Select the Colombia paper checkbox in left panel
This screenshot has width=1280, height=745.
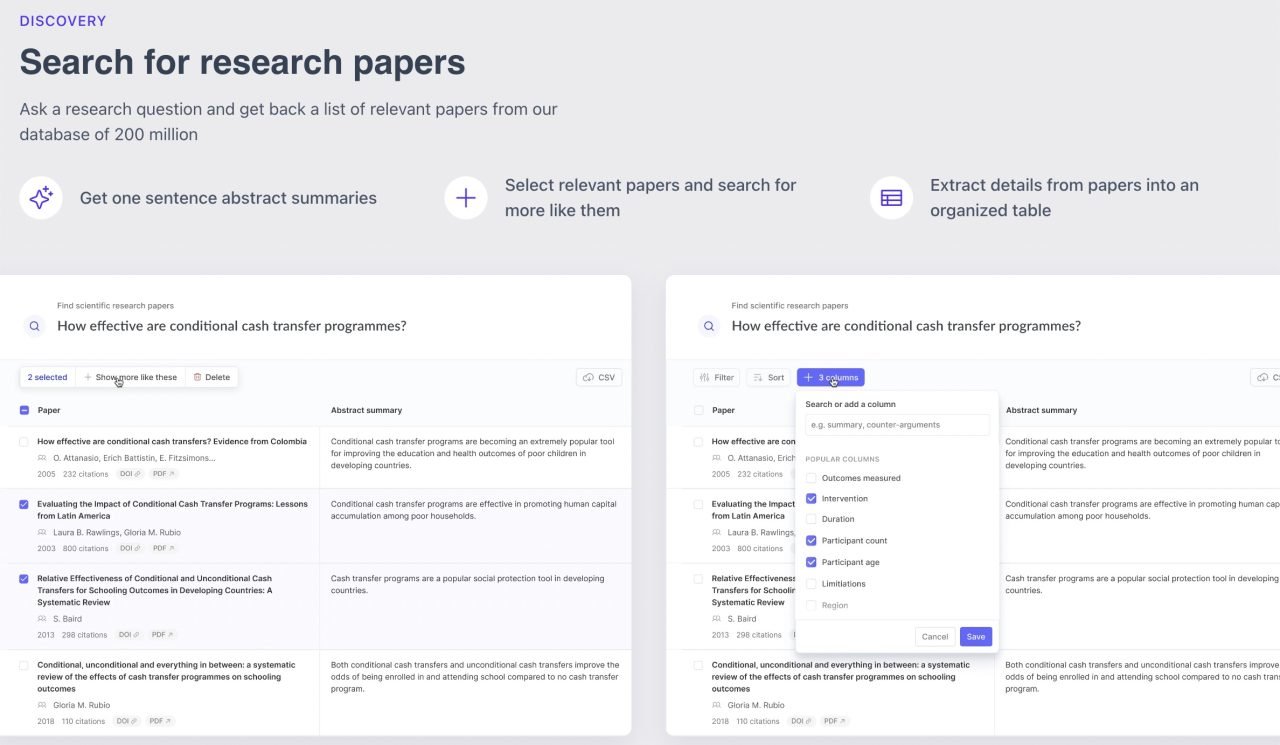coord(24,441)
